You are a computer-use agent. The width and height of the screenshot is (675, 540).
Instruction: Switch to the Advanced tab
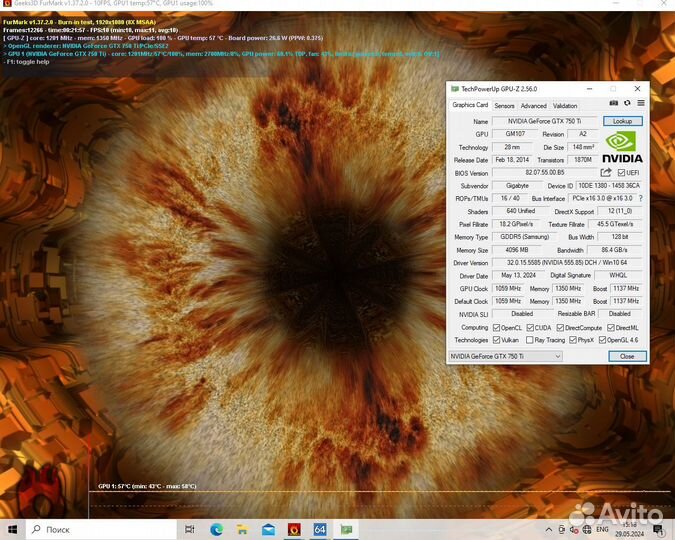pyautogui.click(x=533, y=105)
